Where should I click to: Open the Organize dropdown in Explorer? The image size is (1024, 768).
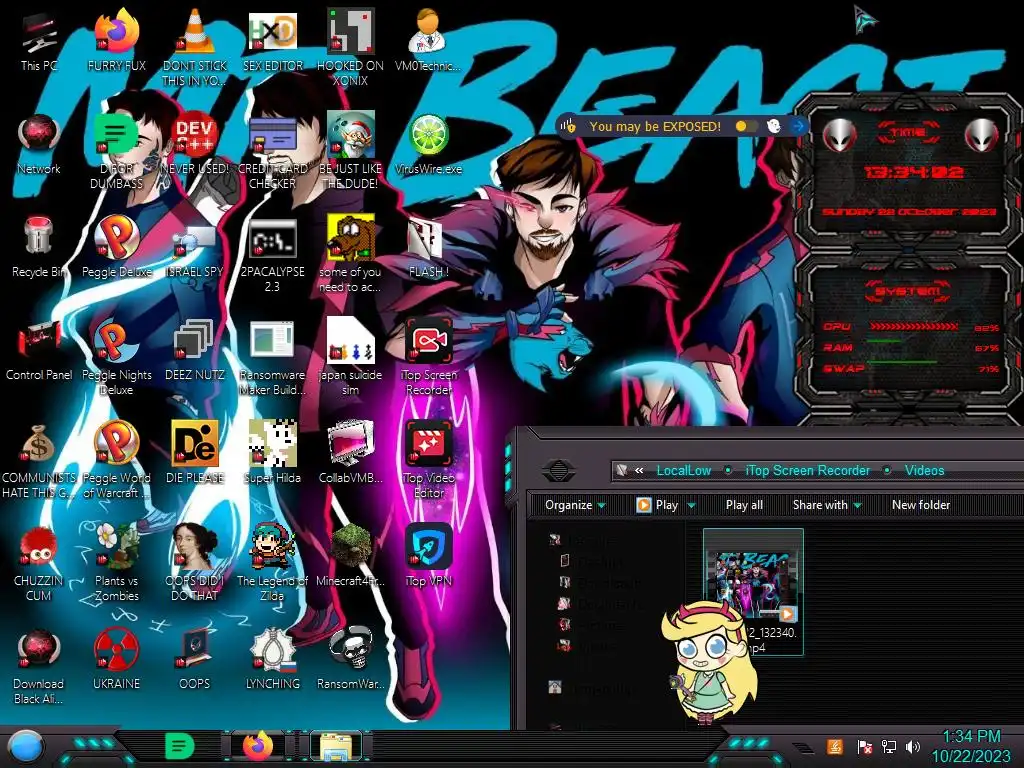coord(575,505)
